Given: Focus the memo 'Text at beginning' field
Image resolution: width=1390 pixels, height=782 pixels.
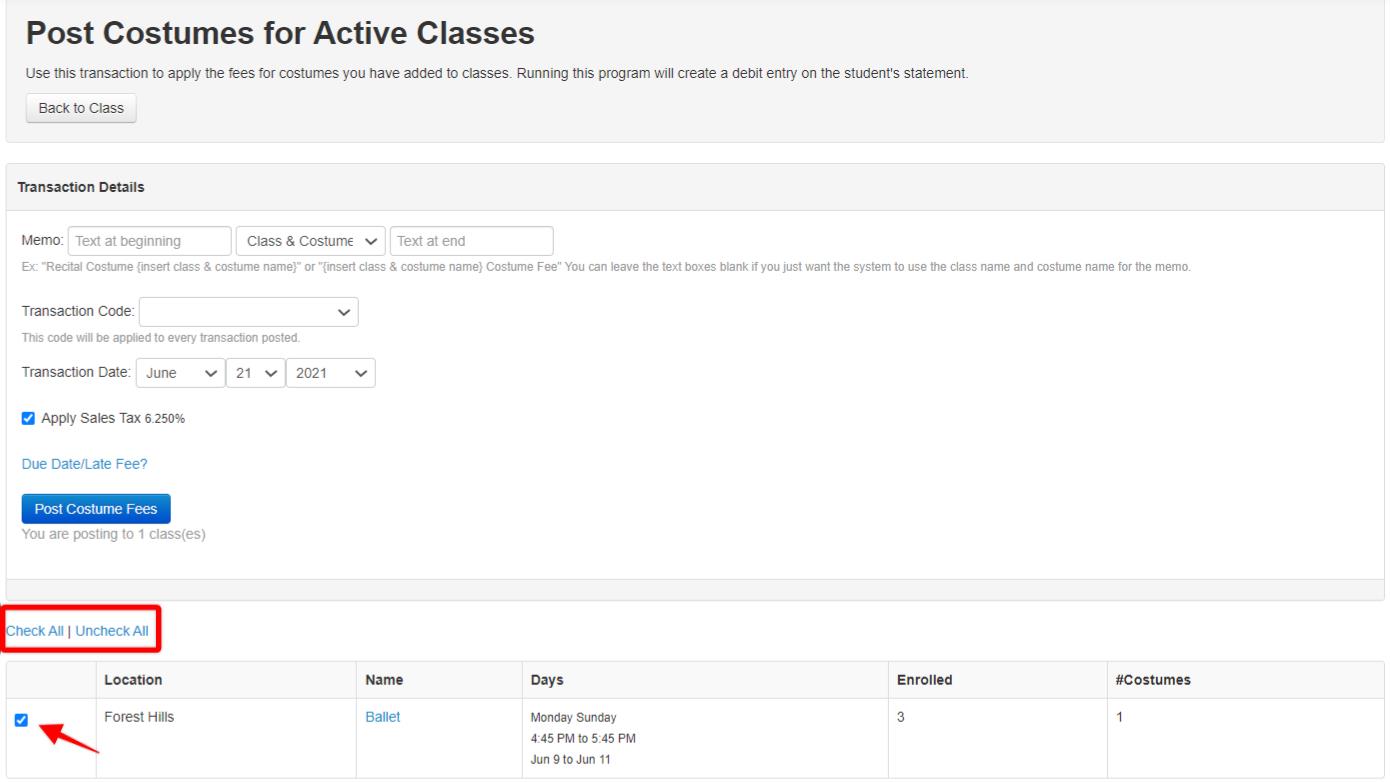Looking at the screenshot, I should click(x=150, y=241).
